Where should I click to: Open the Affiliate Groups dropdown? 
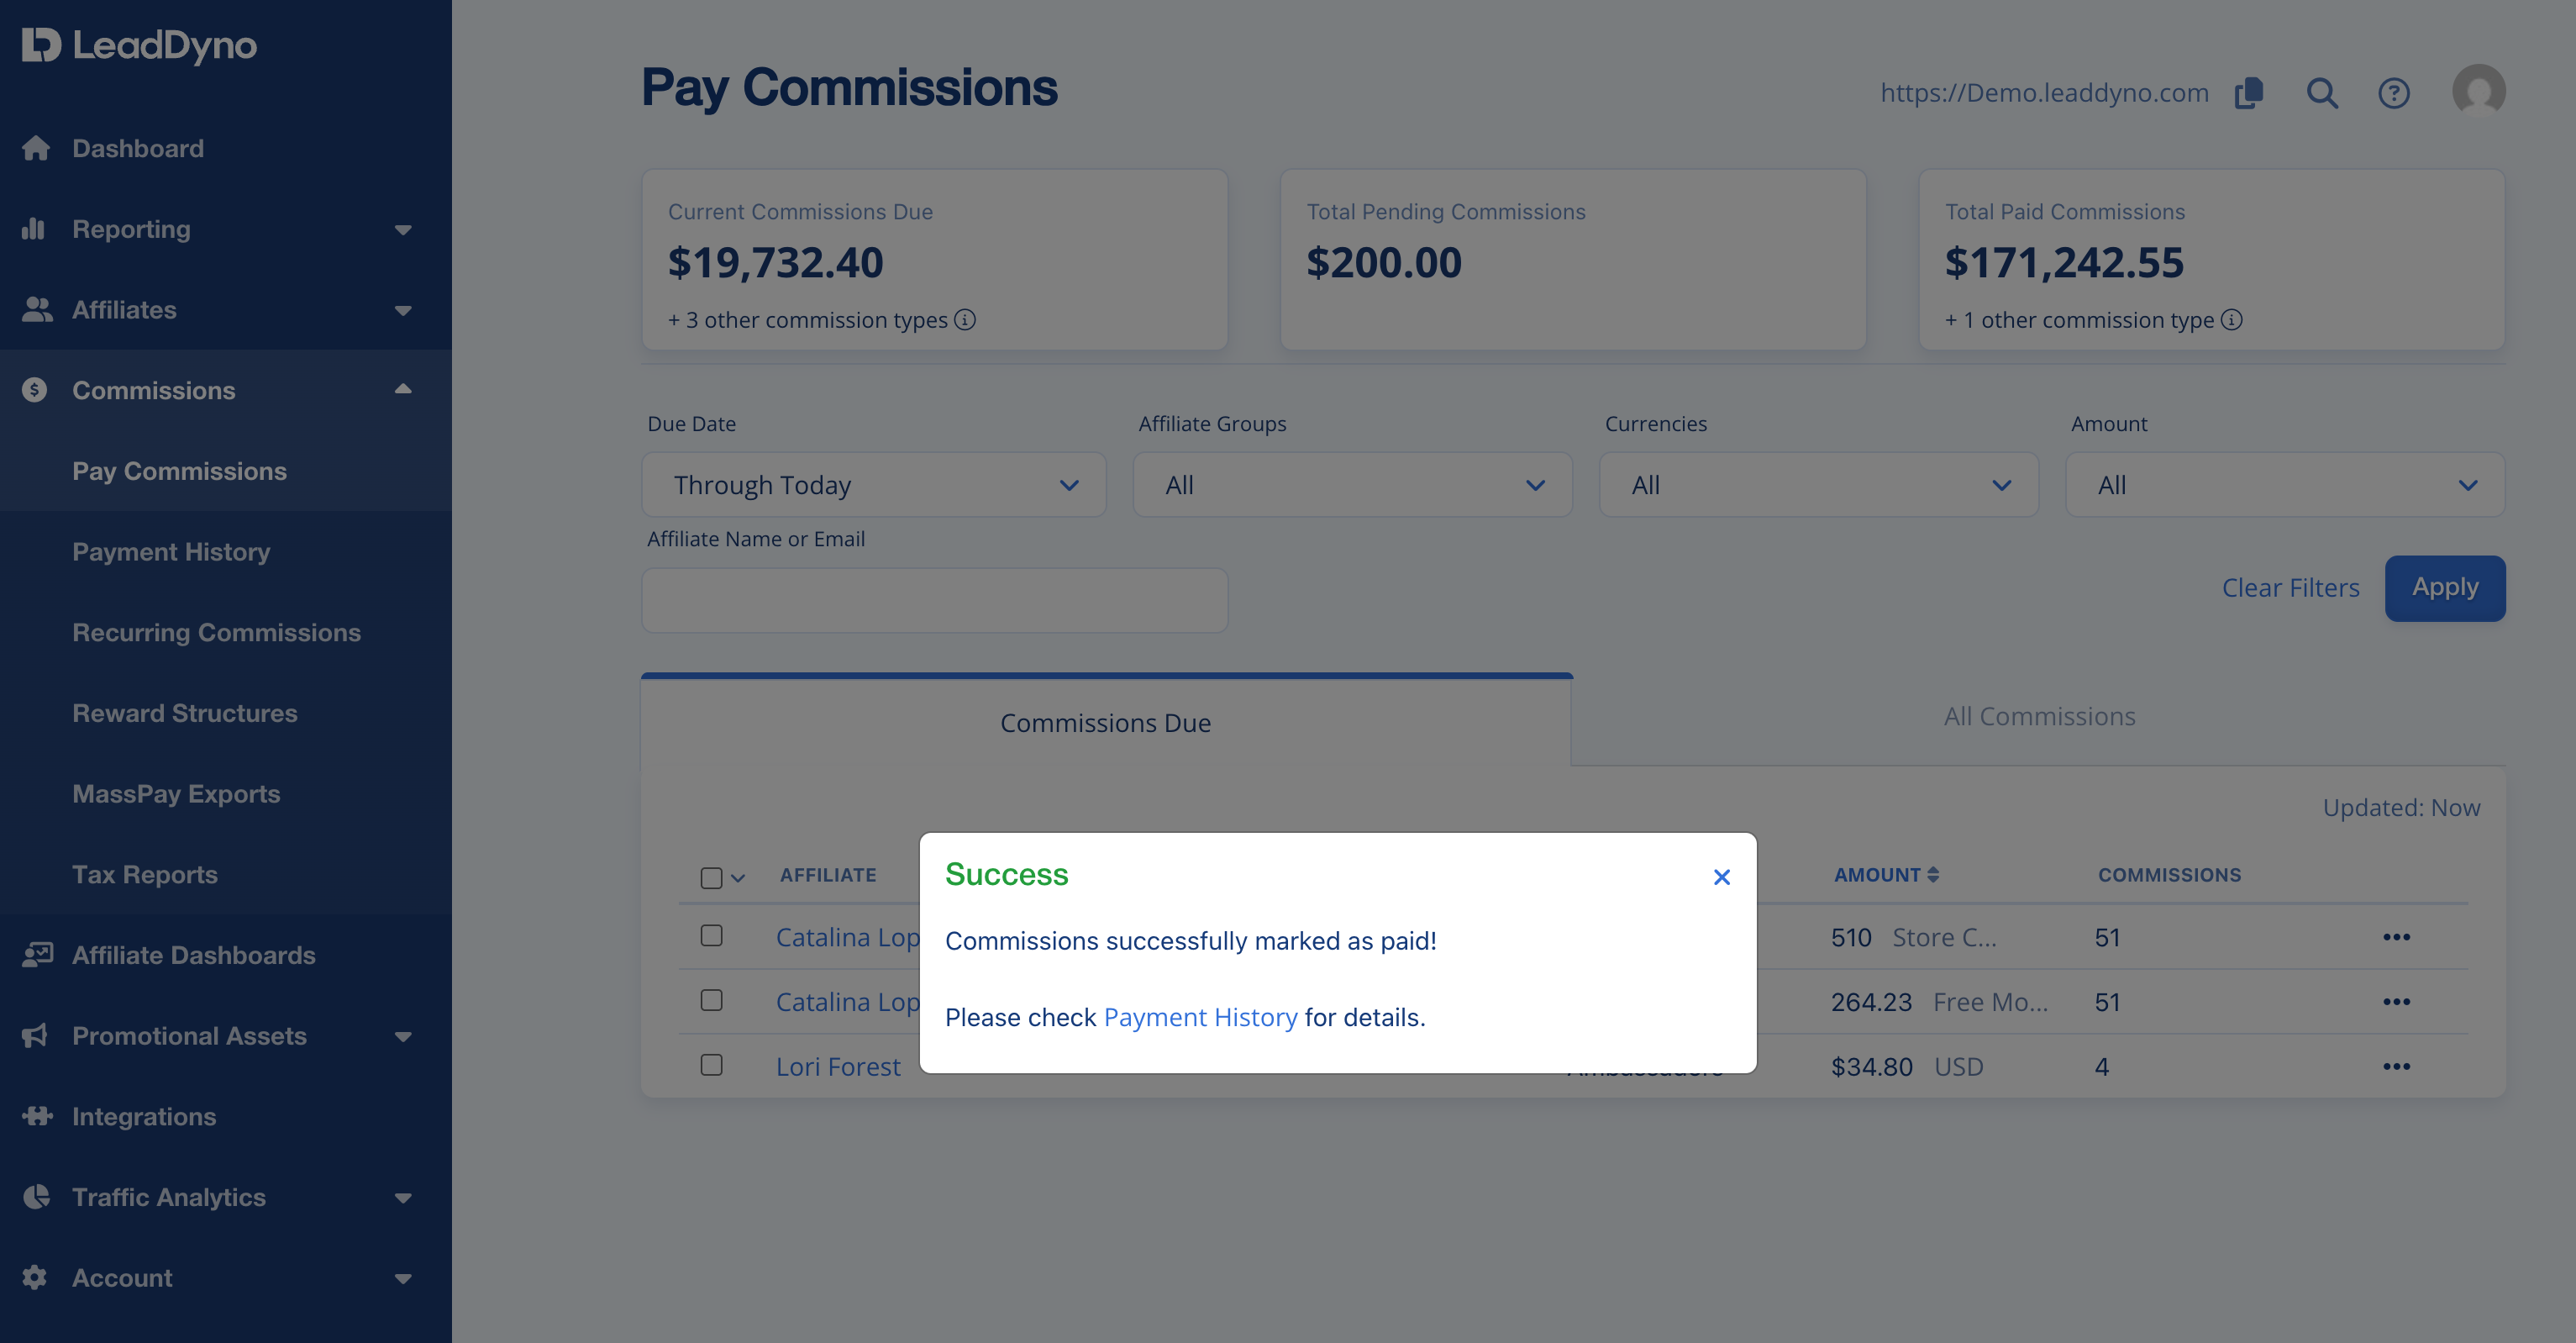click(1352, 485)
